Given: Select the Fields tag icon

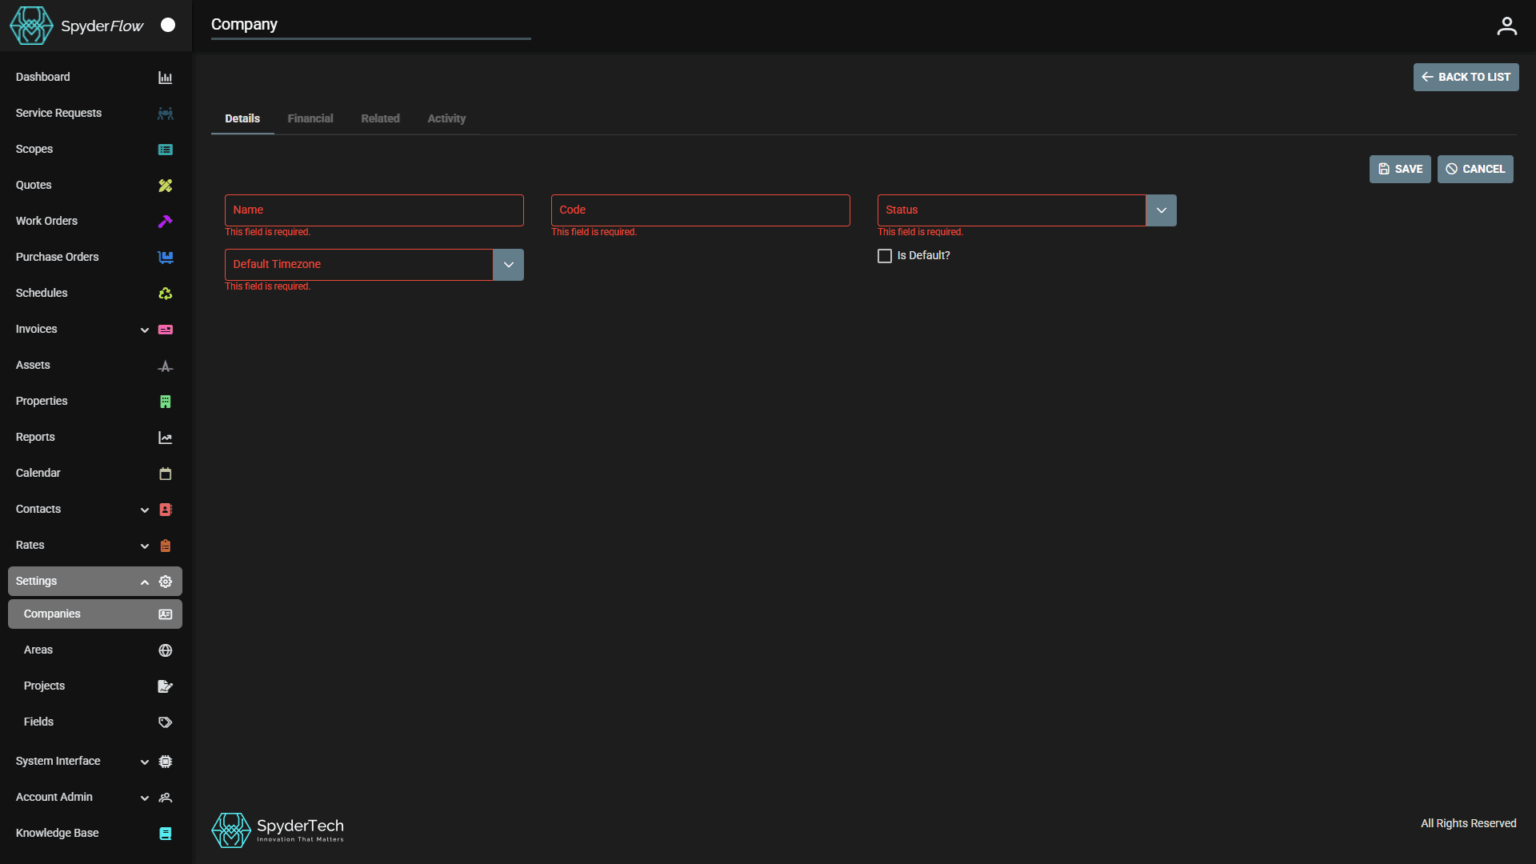Looking at the screenshot, I should coord(165,721).
